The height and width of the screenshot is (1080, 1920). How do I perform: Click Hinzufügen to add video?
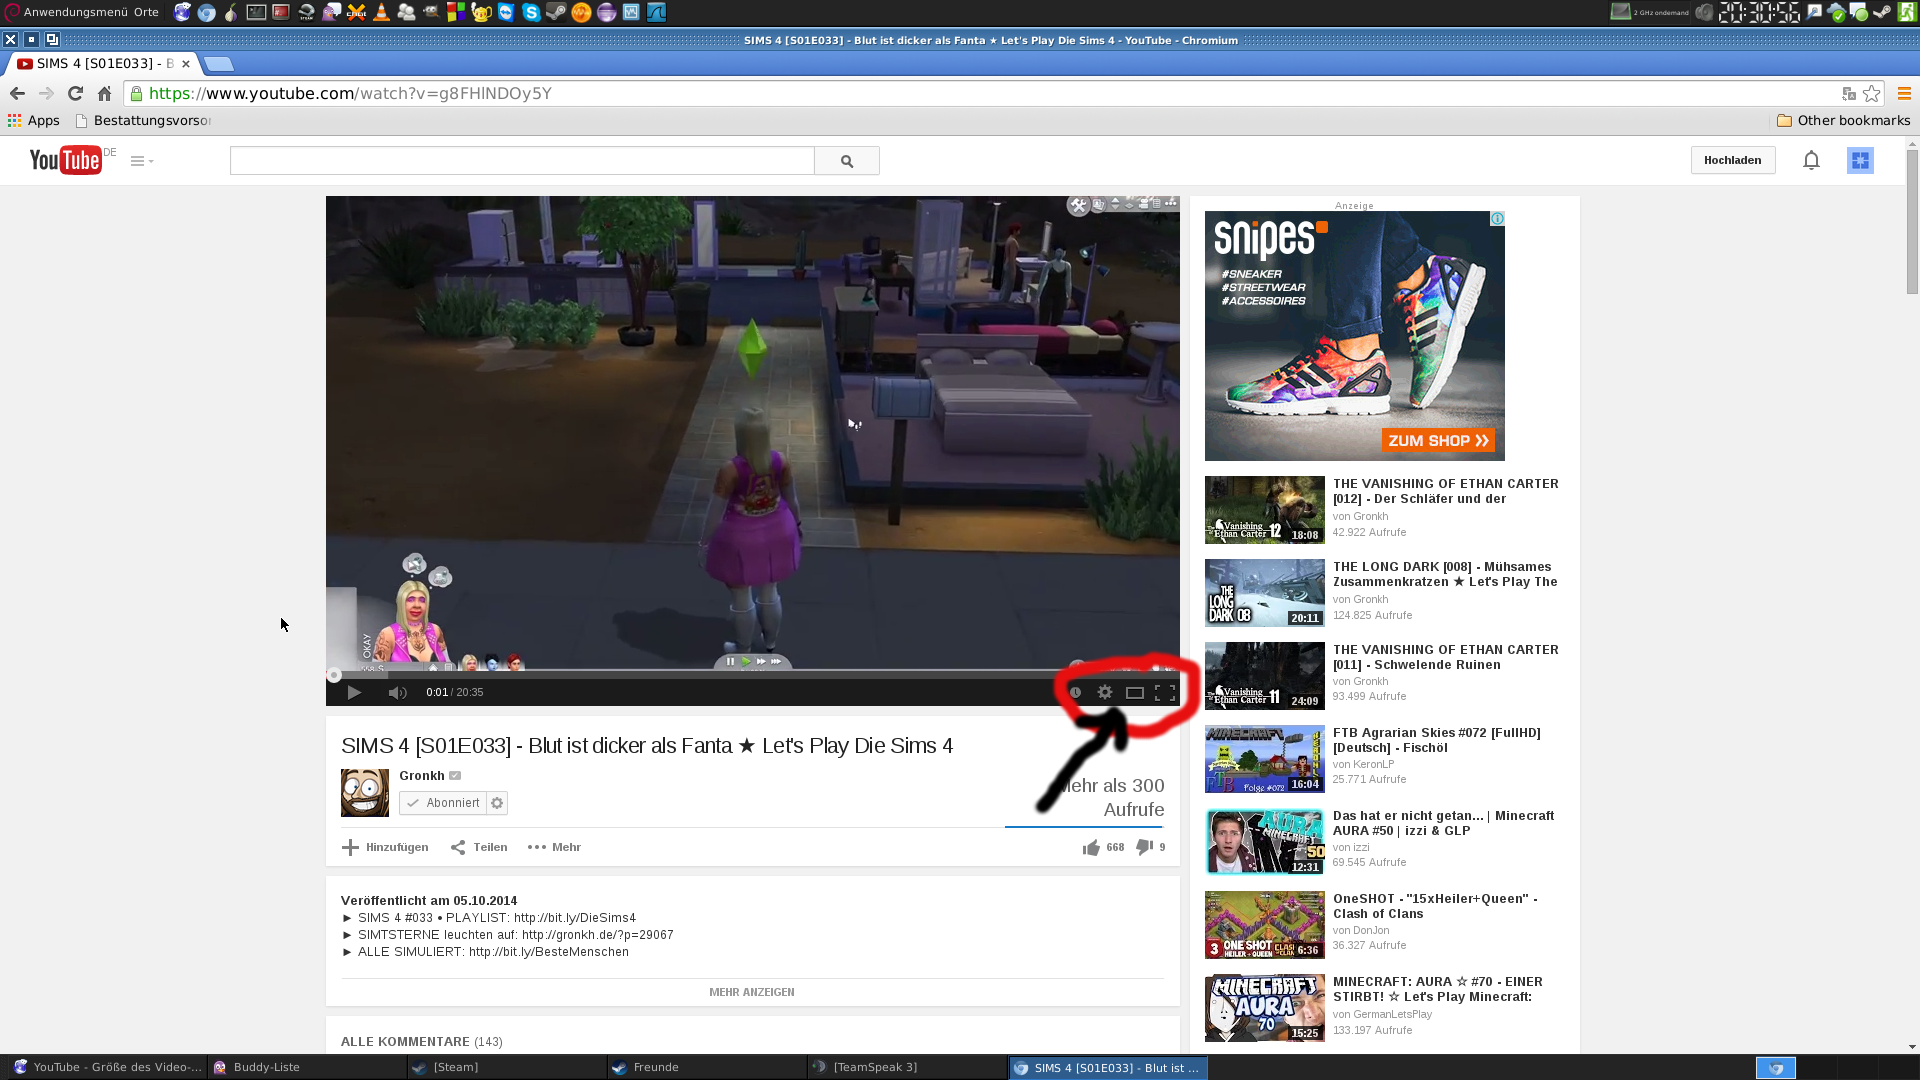coord(385,847)
